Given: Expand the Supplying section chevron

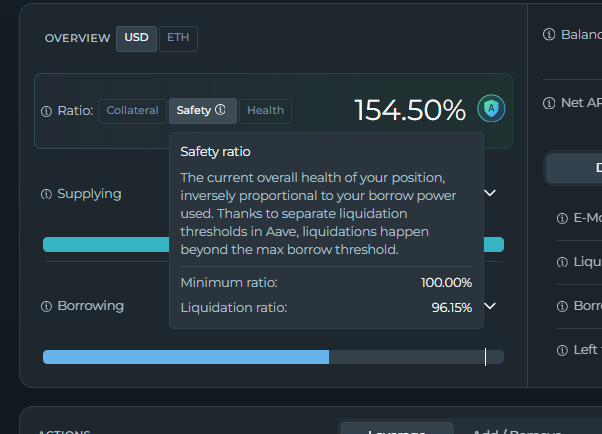Looking at the screenshot, I should tap(490, 193).
